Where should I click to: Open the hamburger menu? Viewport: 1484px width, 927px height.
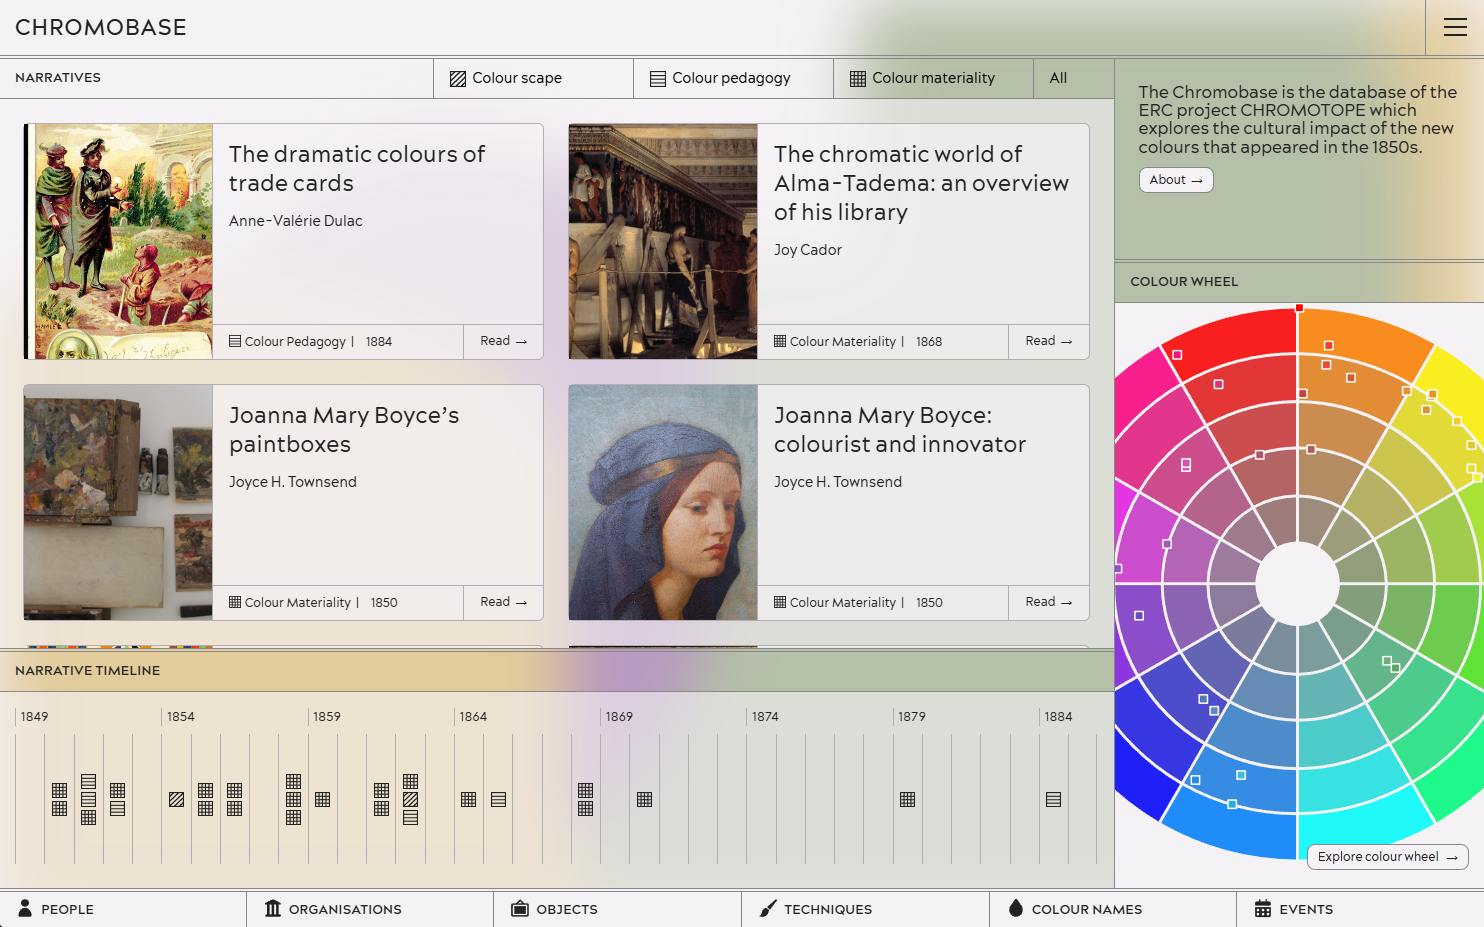point(1455,27)
